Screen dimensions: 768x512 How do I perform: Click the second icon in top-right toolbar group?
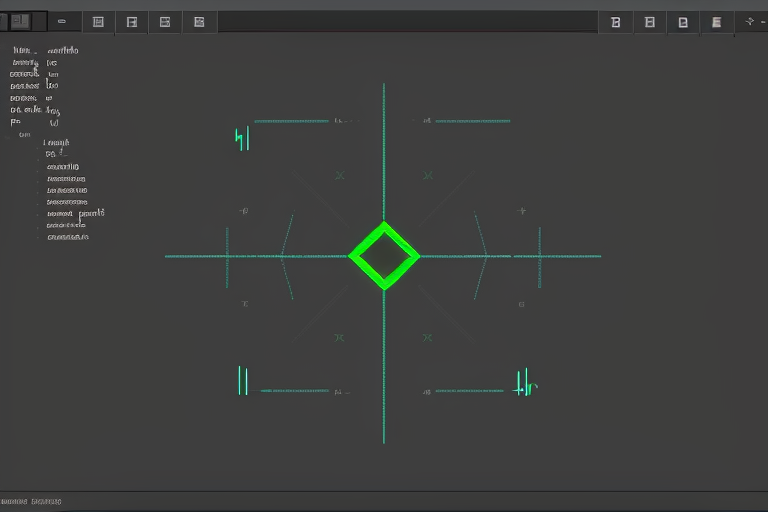point(649,21)
